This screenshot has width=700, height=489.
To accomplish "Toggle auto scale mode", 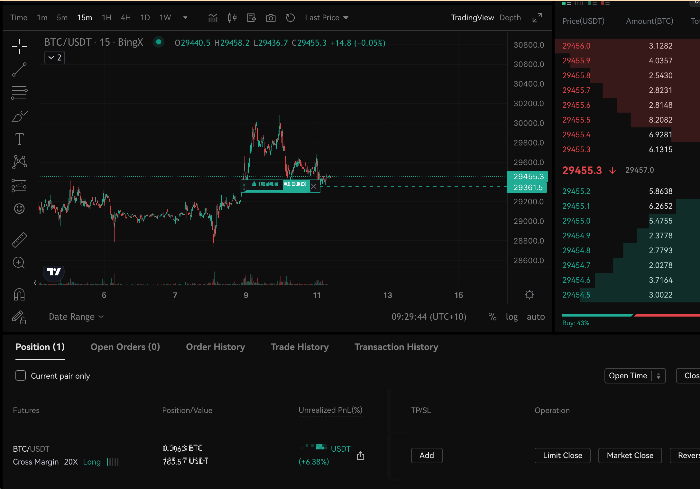I will point(536,317).
